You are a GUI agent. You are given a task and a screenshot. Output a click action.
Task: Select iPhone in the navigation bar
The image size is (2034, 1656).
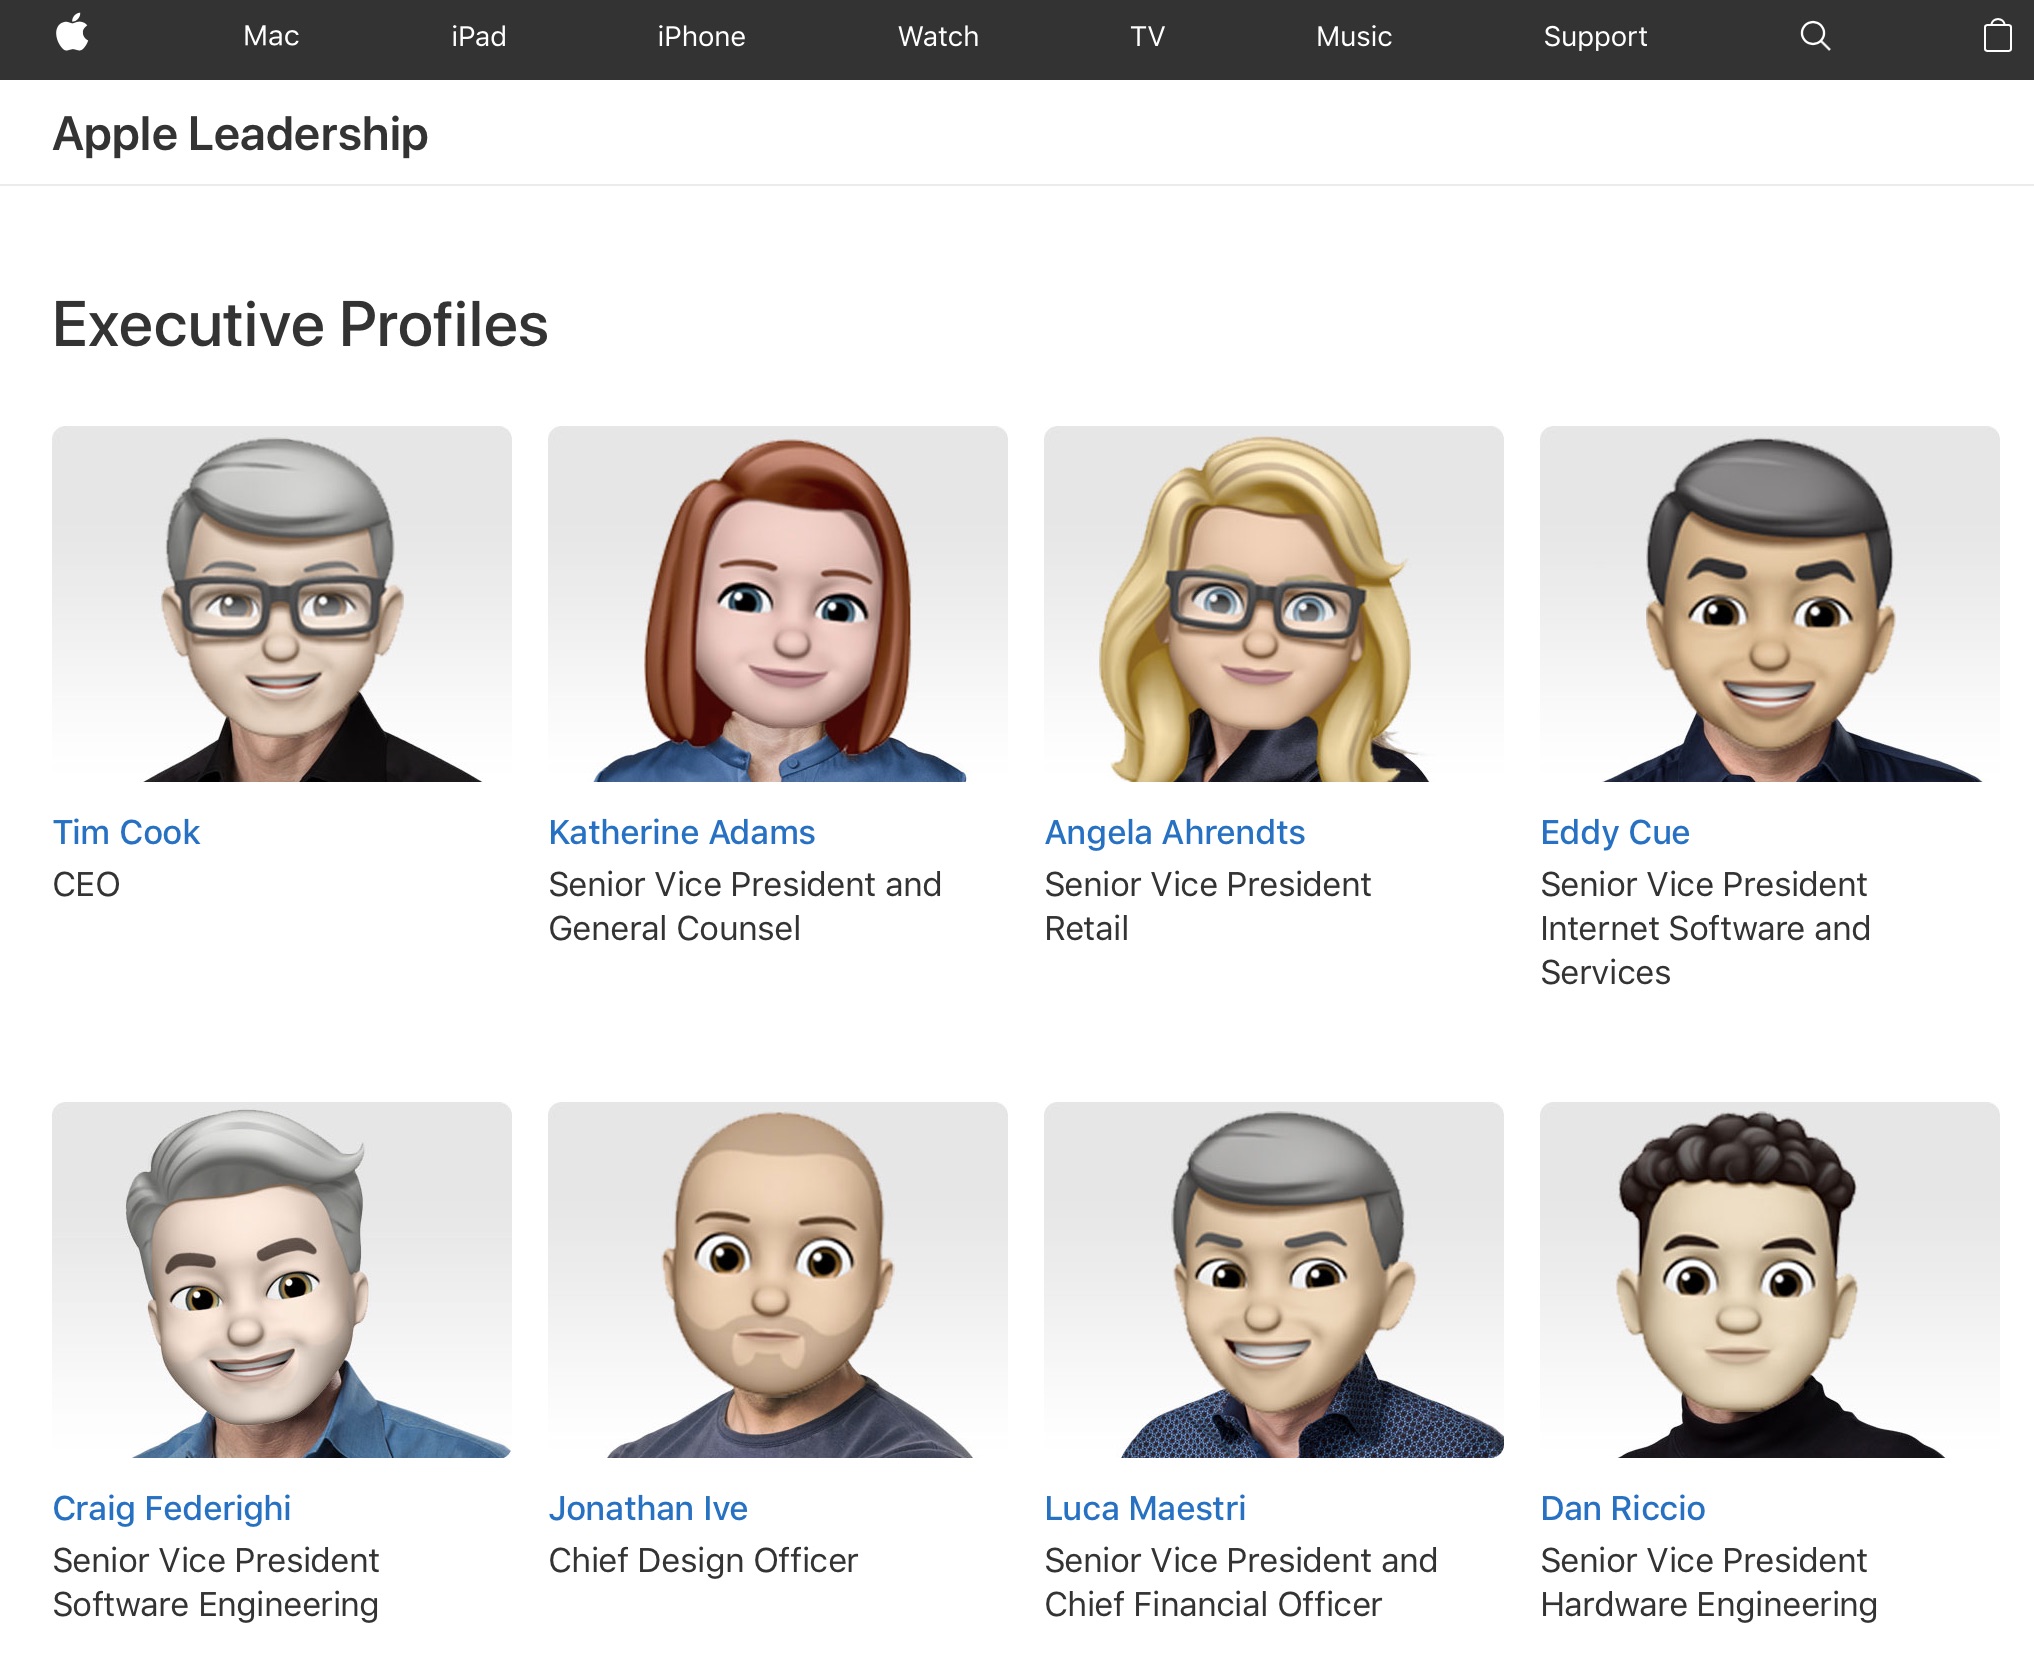pyautogui.click(x=701, y=36)
